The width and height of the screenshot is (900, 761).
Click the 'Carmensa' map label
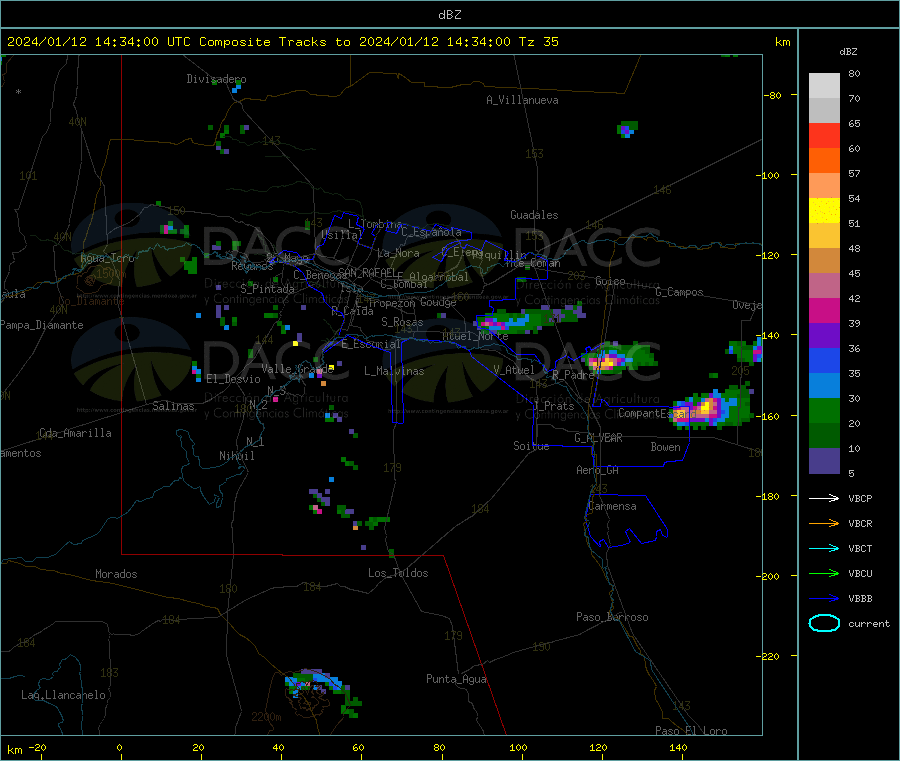pyautogui.click(x=612, y=506)
